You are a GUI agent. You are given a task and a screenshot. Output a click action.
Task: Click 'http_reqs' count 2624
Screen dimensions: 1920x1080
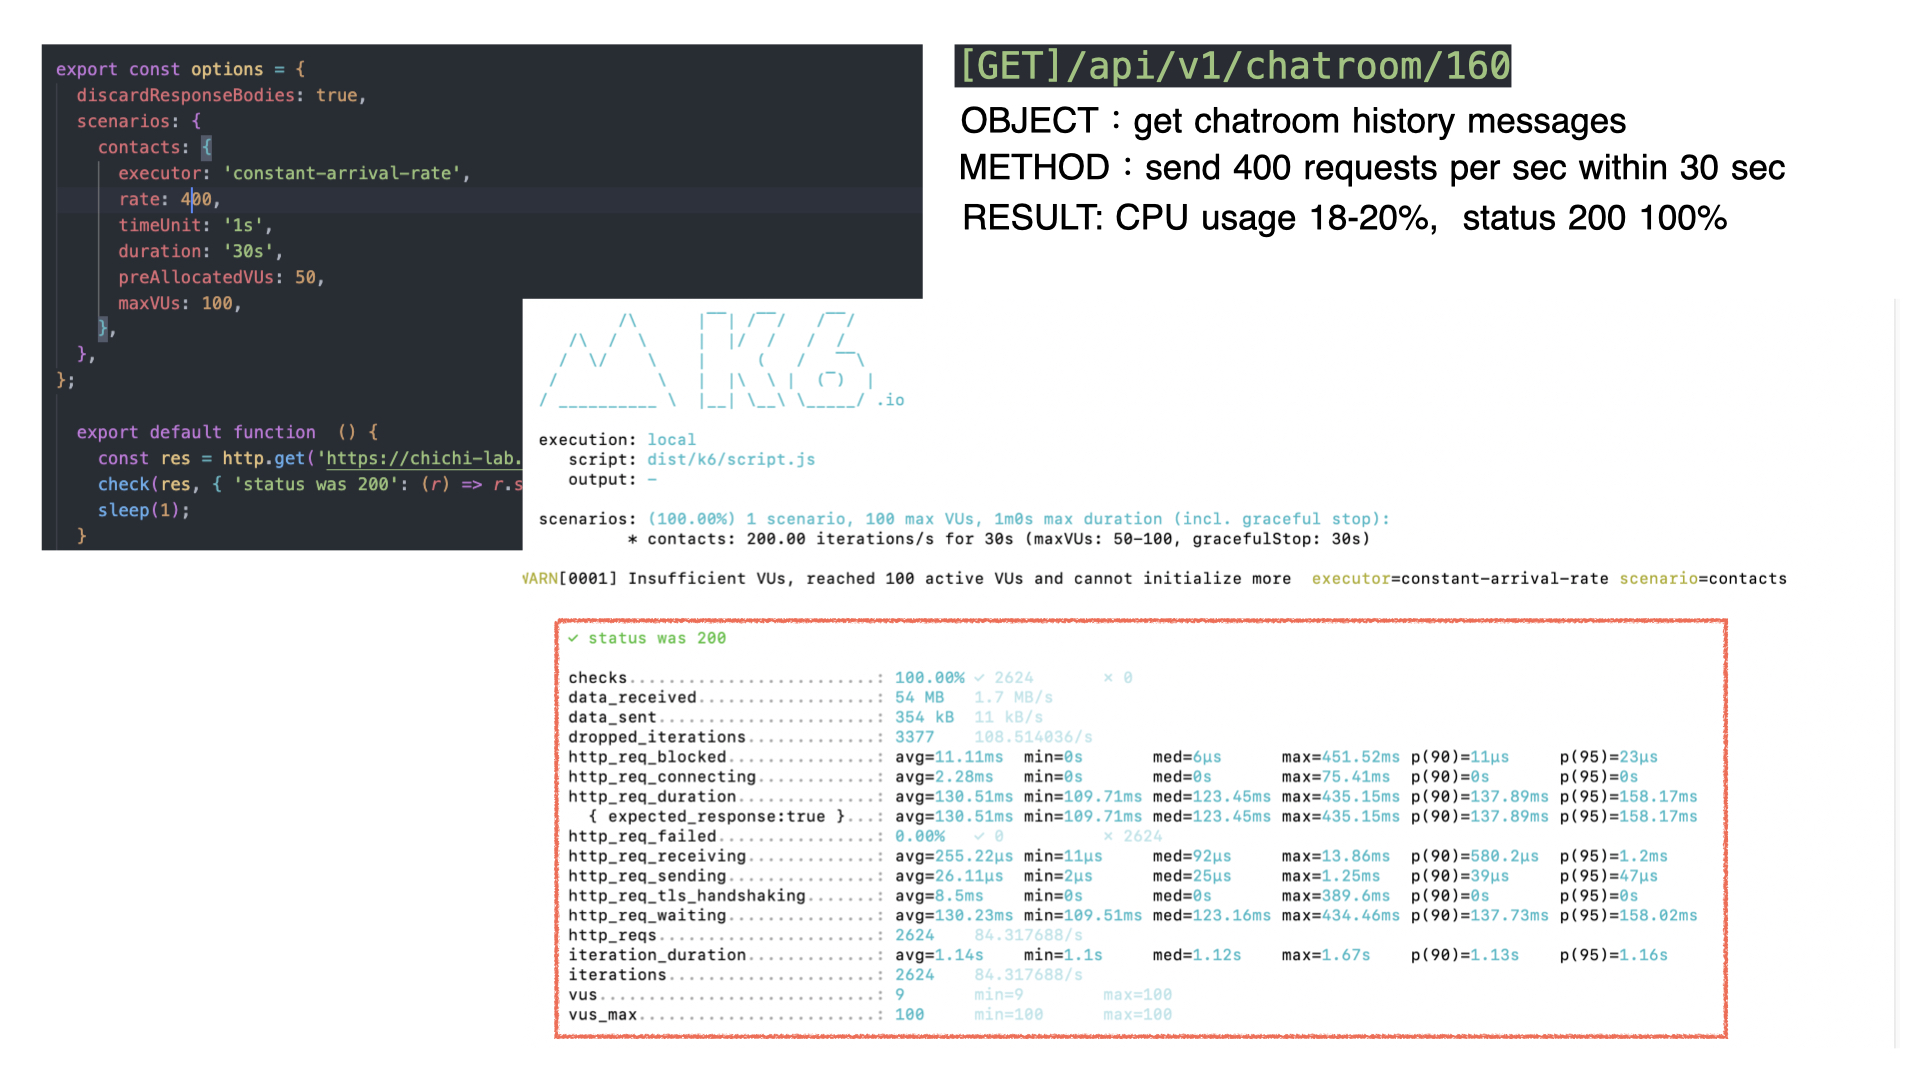(x=914, y=935)
